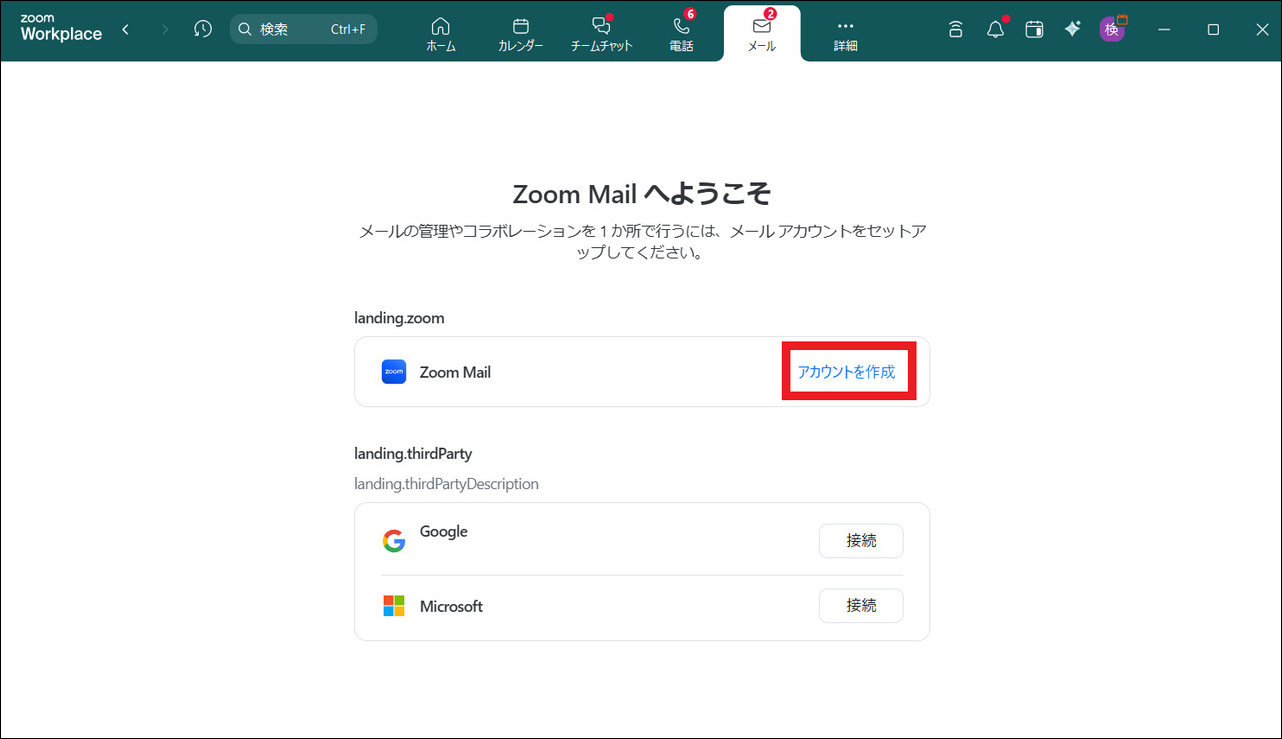The height and width of the screenshot is (739, 1282).
Task: Minimize the Zoom Workplace window
Action: 1164,29
